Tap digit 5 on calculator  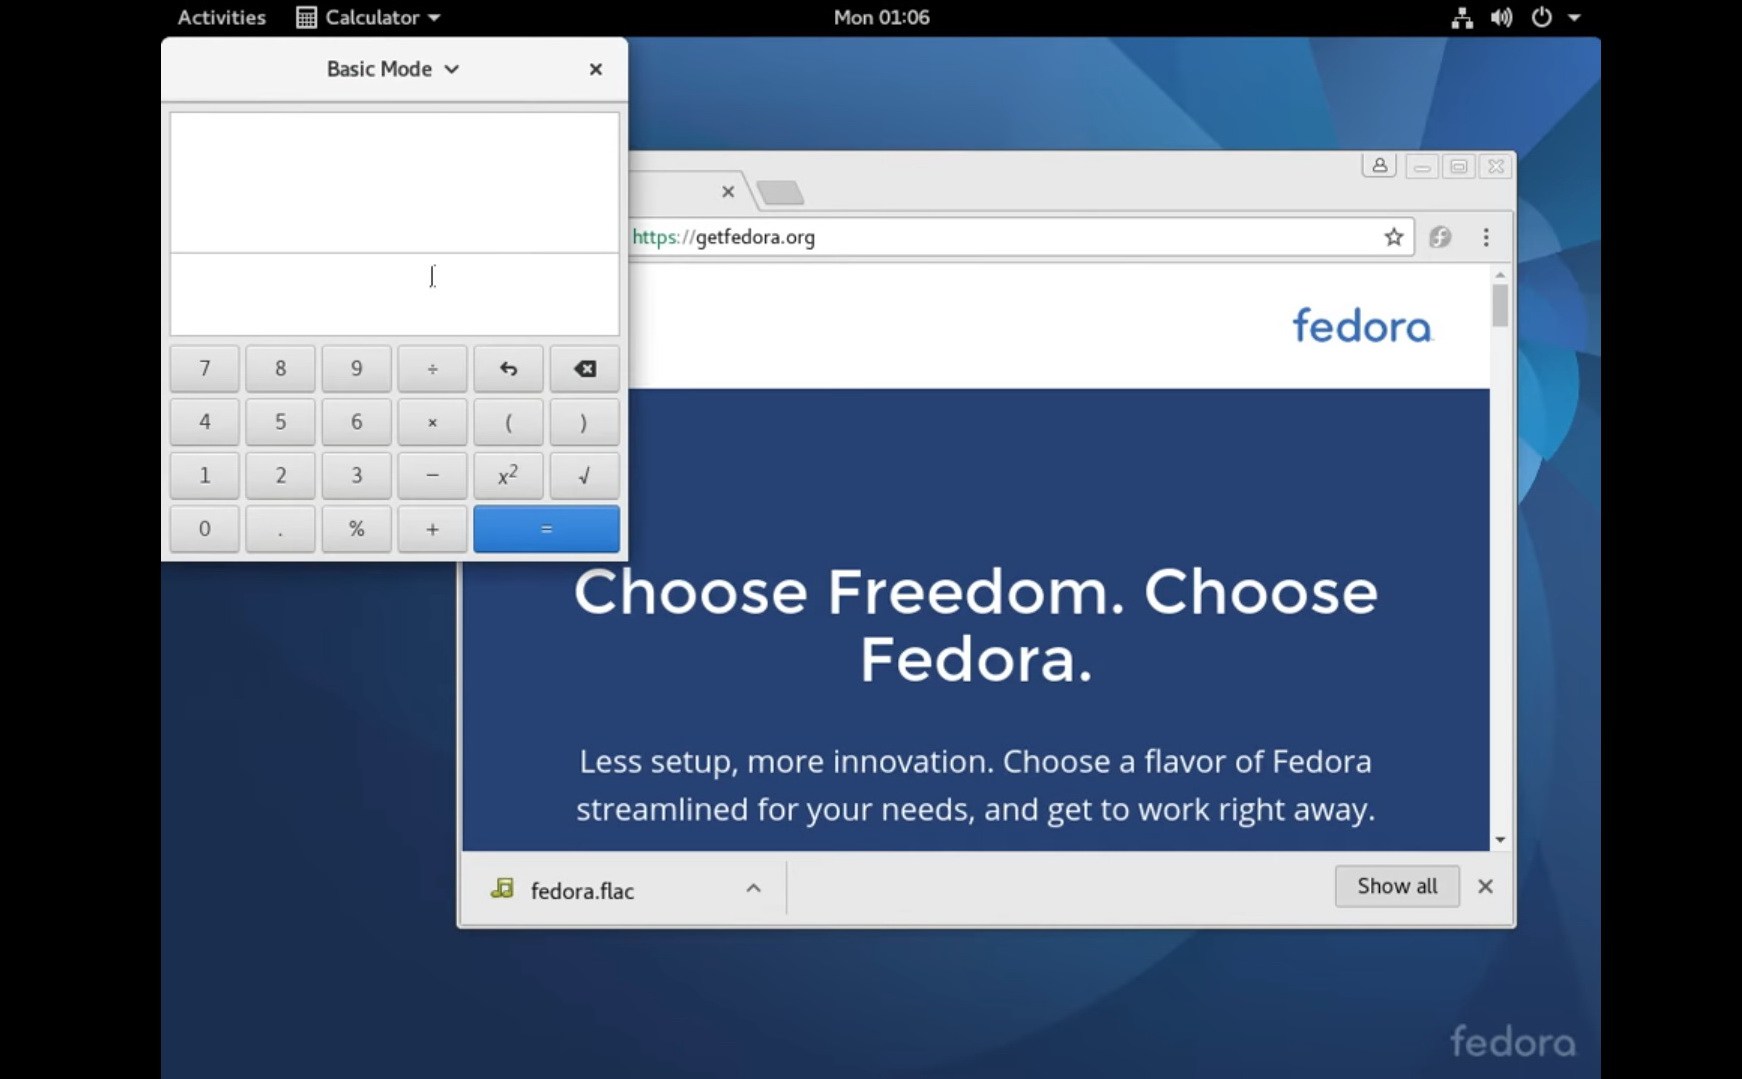(280, 422)
